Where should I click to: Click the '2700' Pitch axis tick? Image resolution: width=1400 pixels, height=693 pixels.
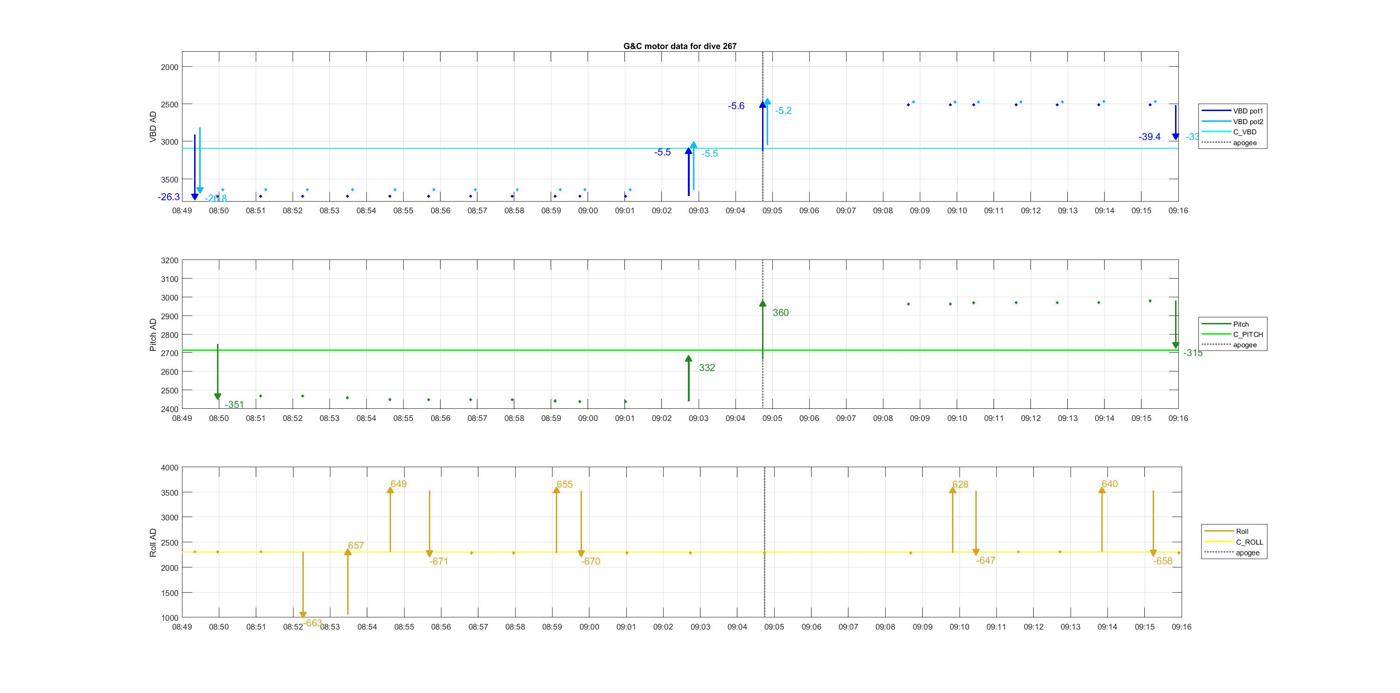[168, 353]
